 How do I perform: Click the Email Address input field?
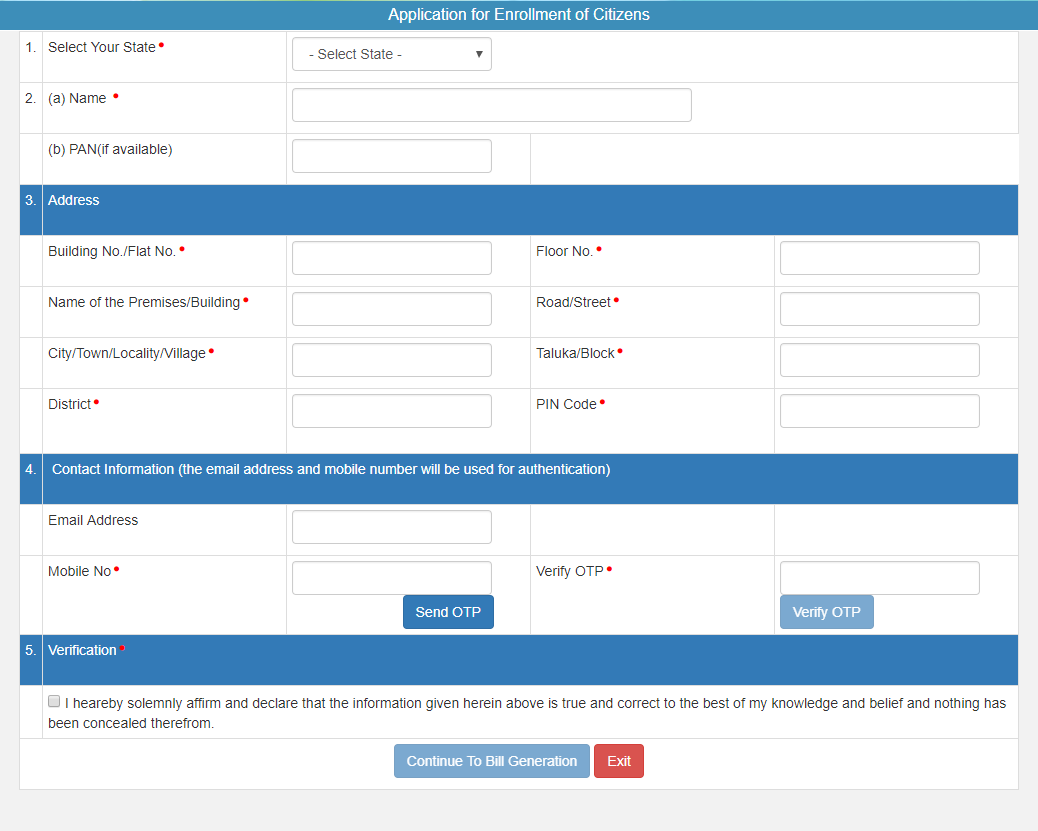tap(391, 526)
